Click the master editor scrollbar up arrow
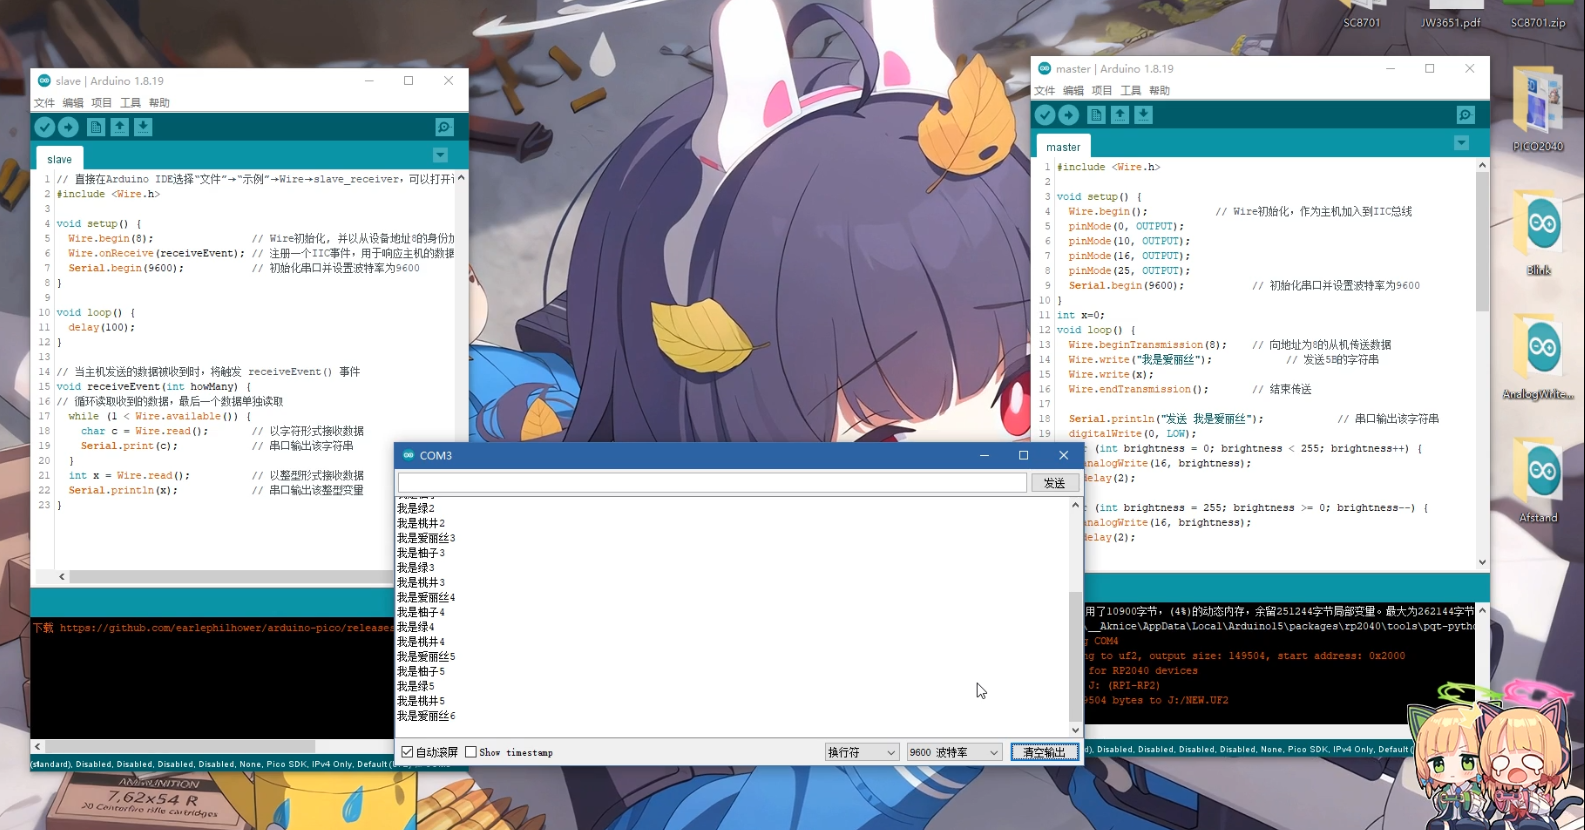 click(1482, 165)
